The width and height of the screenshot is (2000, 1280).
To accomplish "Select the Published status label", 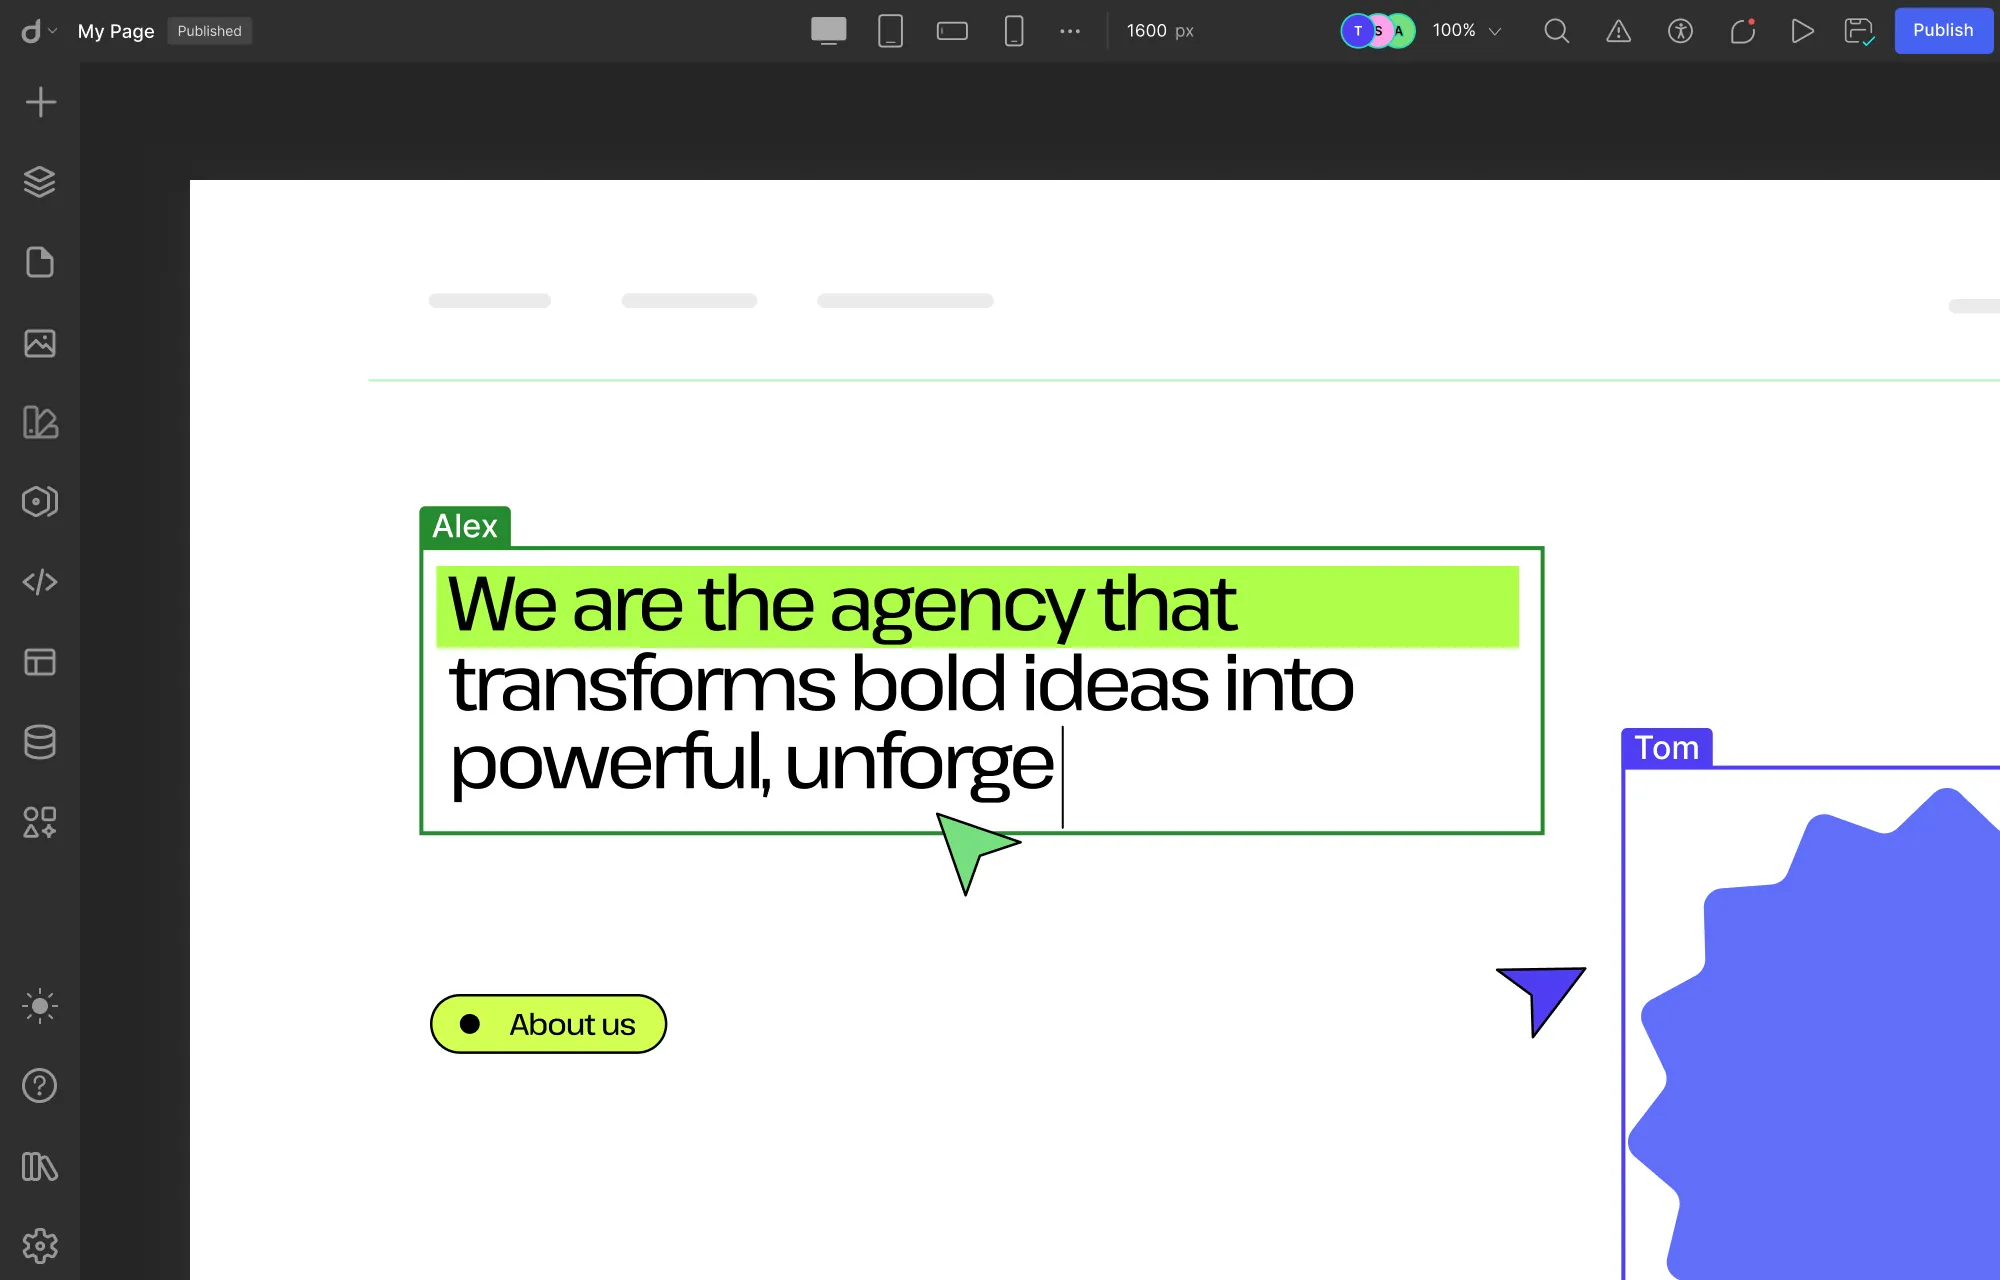I will point(209,31).
